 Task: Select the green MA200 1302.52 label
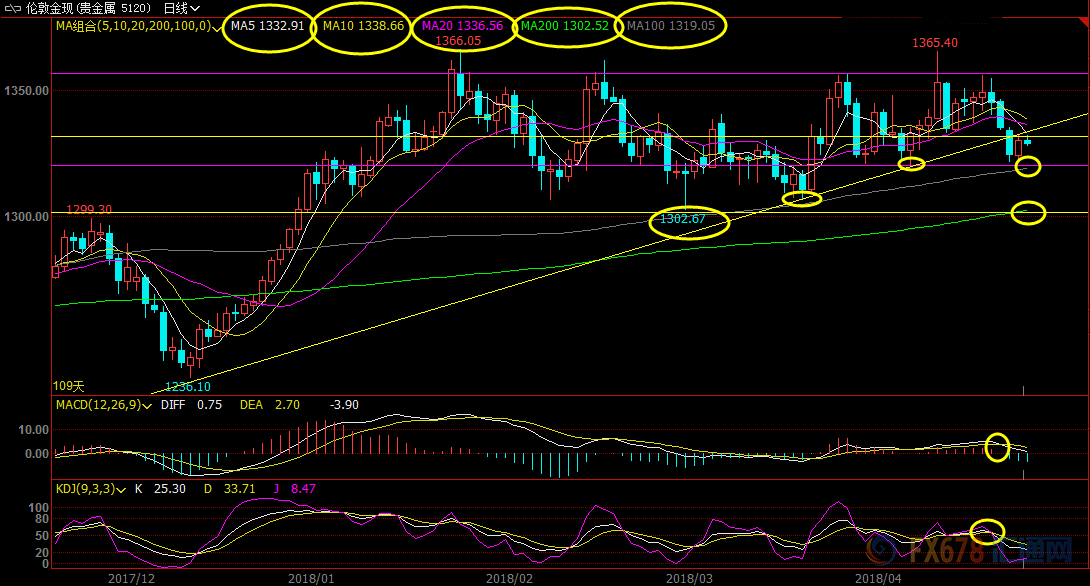[564, 26]
